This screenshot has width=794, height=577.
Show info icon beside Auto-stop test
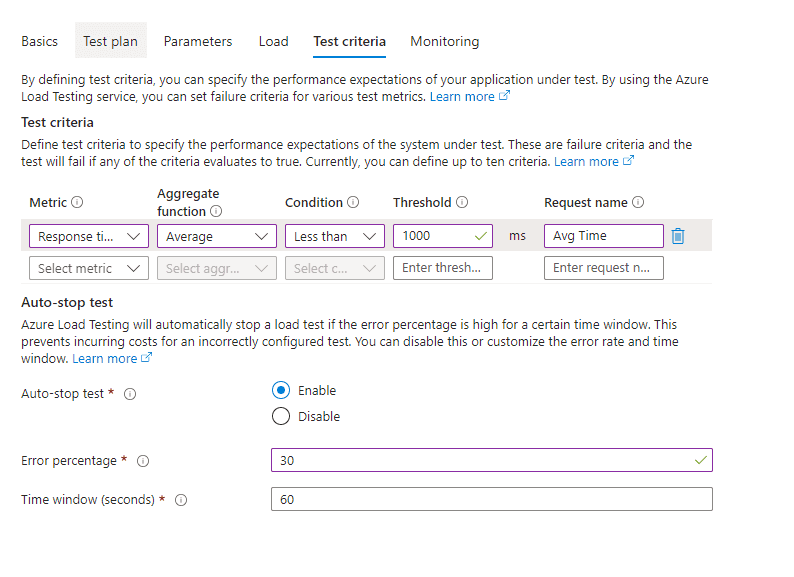click(x=130, y=394)
